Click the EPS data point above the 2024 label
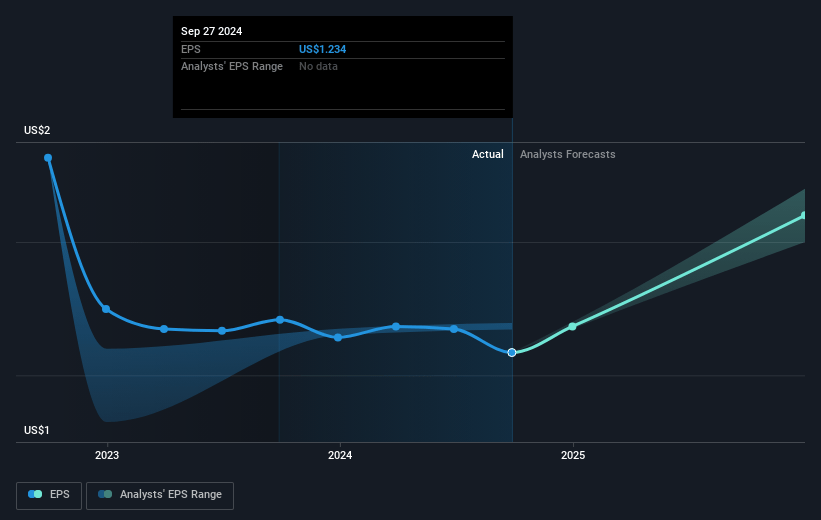Image resolution: width=821 pixels, height=520 pixels. pyautogui.click(x=338, y=337)
